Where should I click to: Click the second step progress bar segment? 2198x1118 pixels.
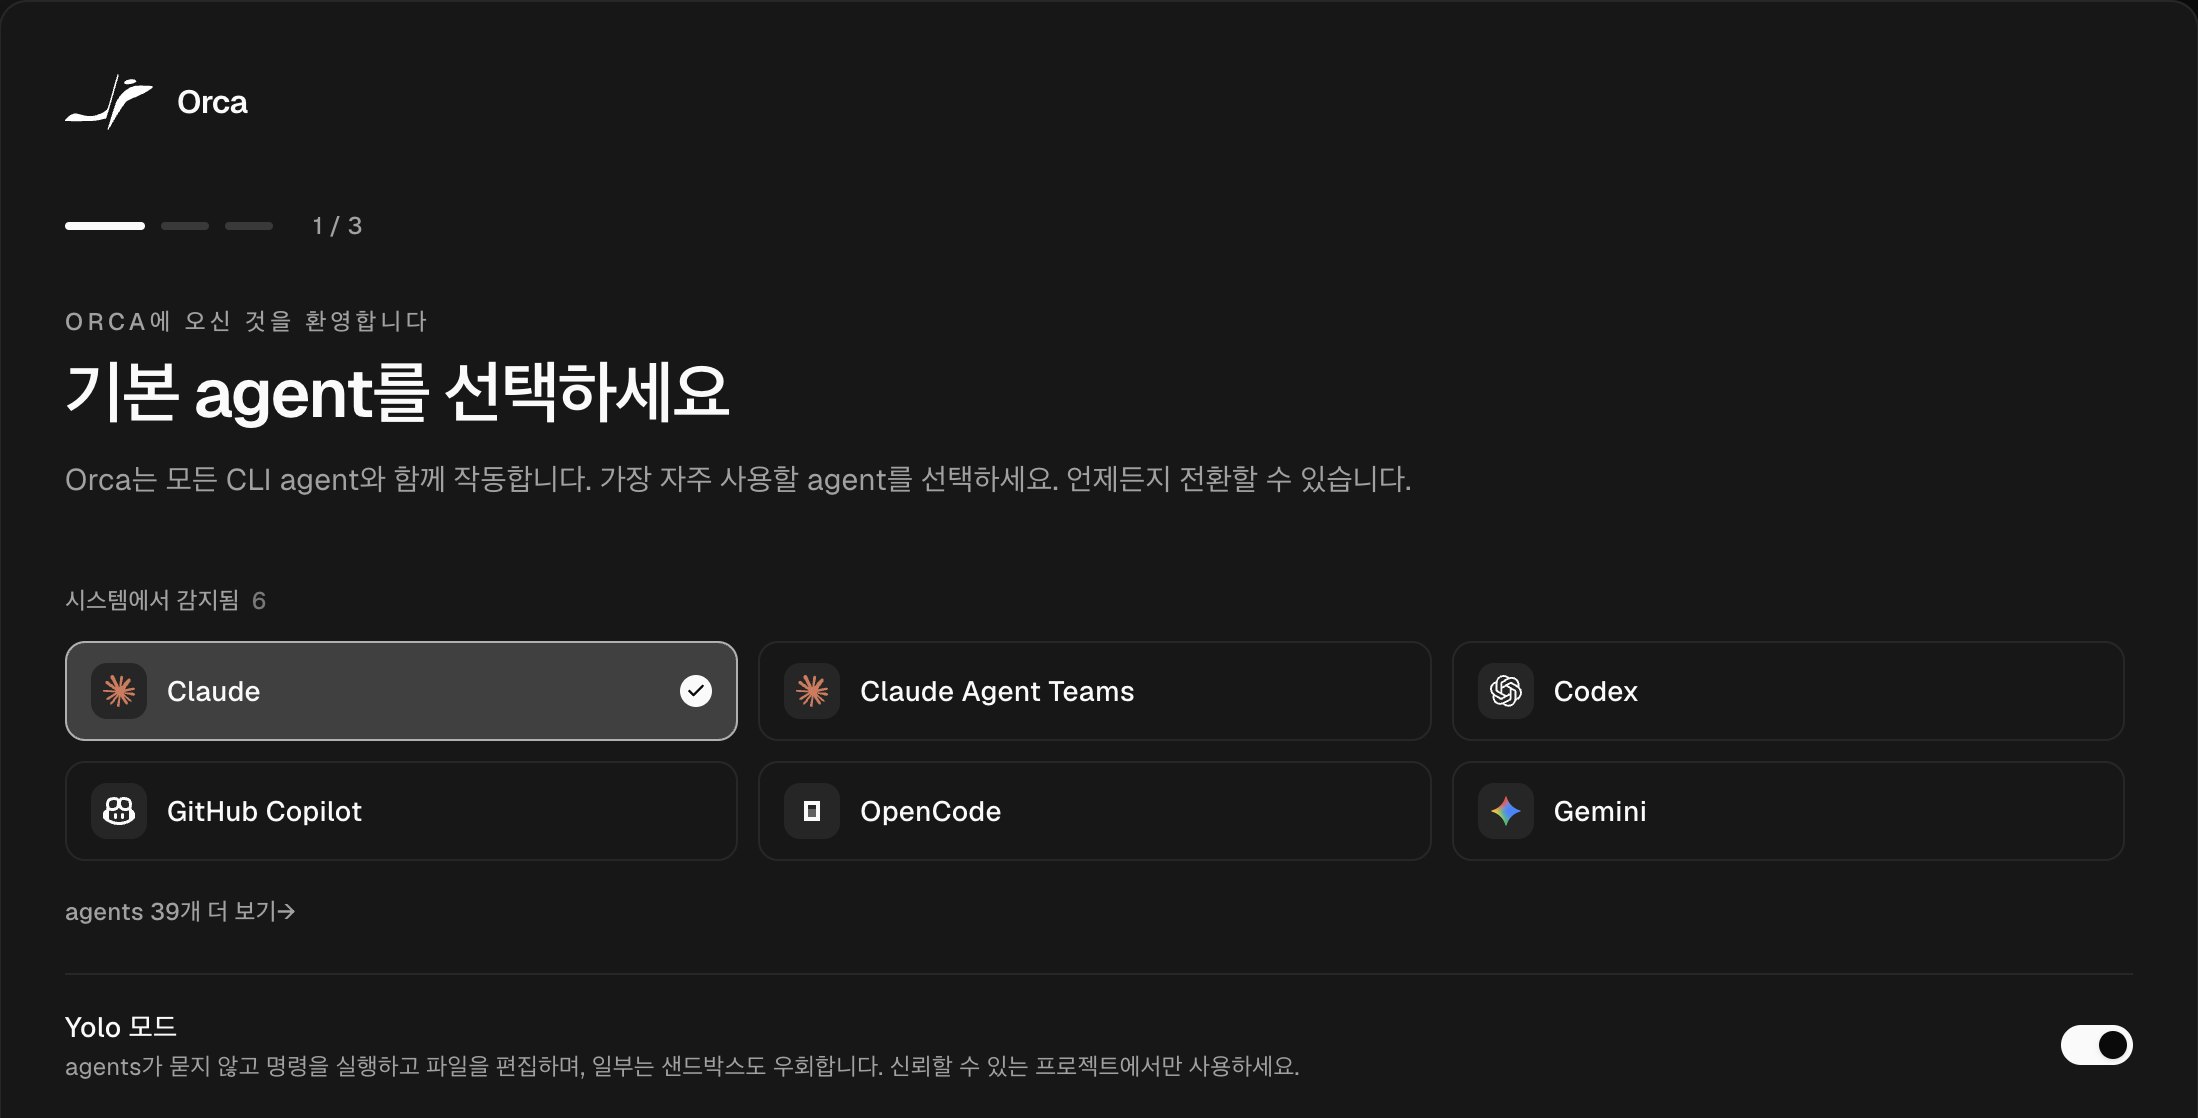pos(185,226)
